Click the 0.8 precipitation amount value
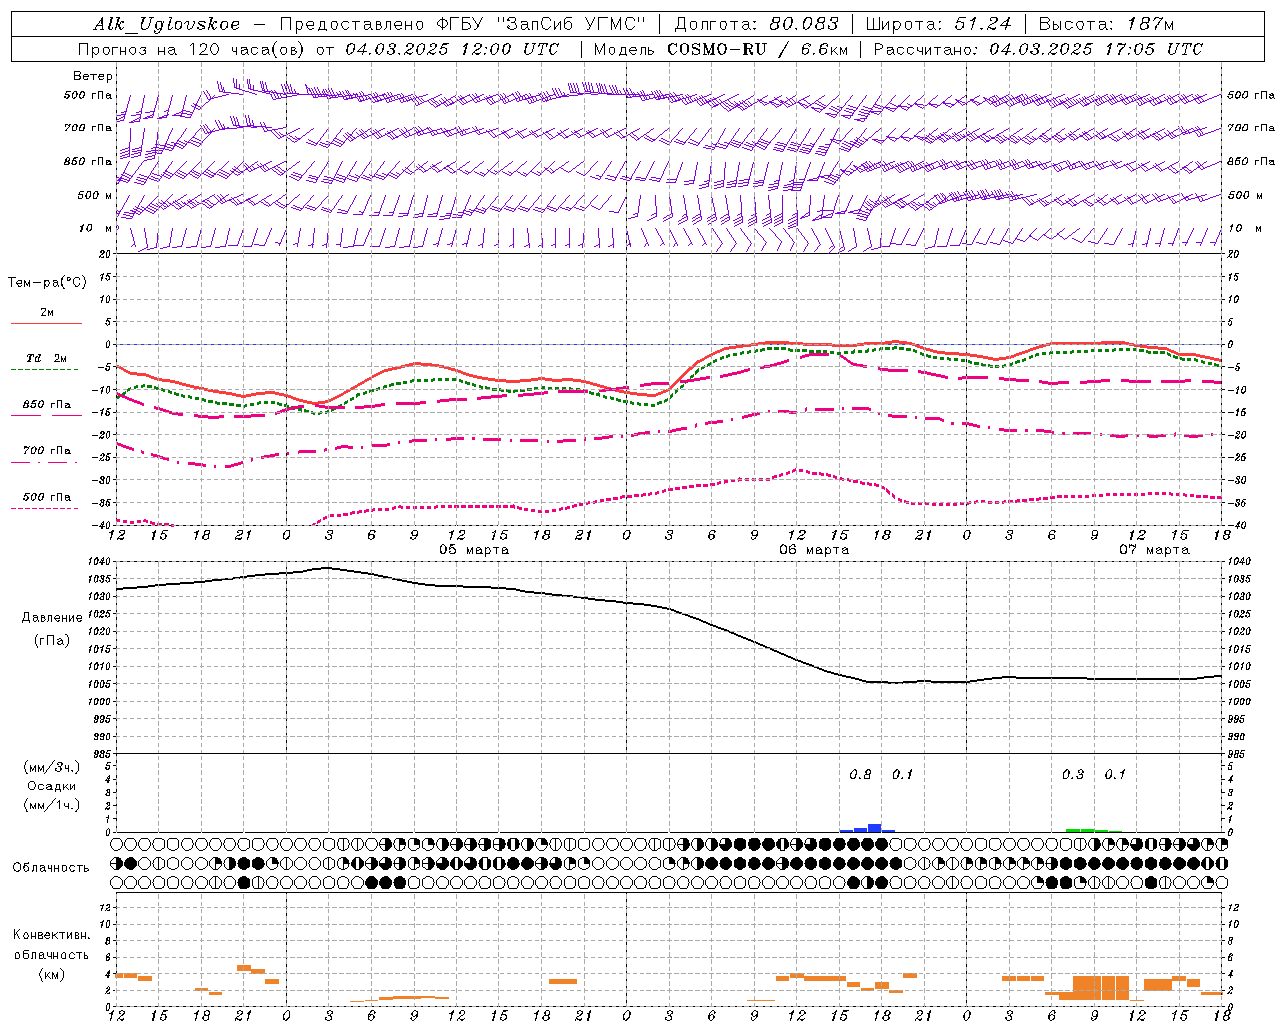 click(860, 775)
